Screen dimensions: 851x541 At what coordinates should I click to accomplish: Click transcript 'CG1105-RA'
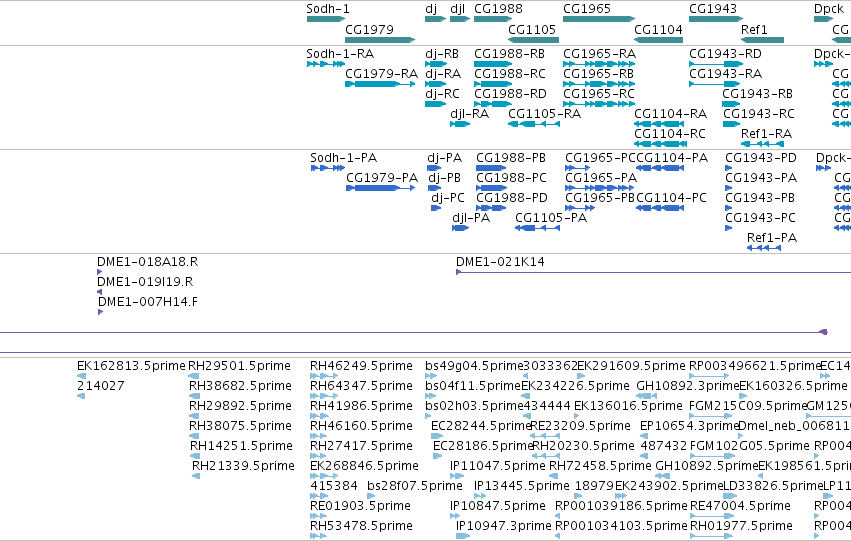pos(544,114)
